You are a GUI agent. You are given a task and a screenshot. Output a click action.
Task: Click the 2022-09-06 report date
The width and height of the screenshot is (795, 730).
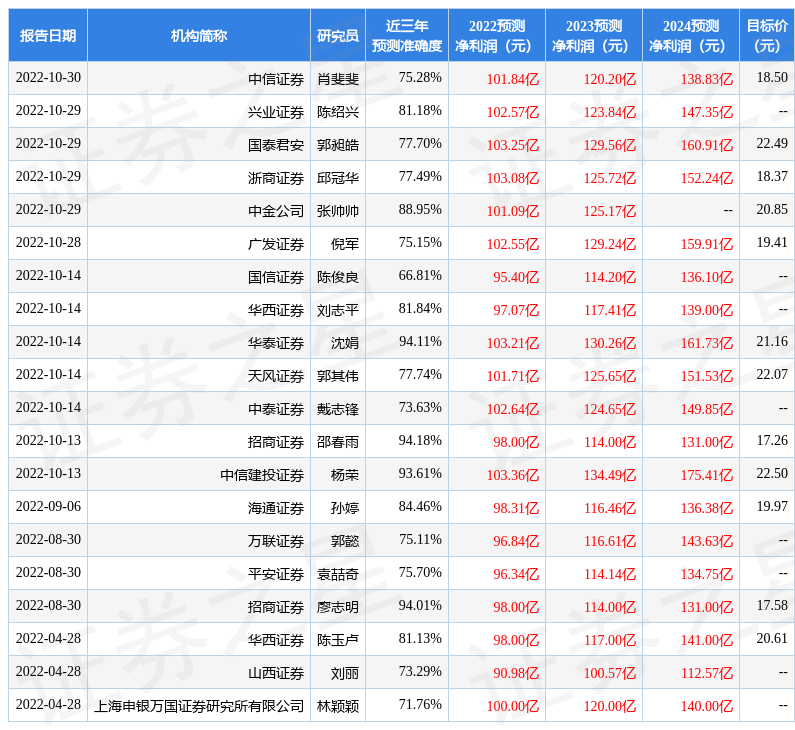pos(48,506)
